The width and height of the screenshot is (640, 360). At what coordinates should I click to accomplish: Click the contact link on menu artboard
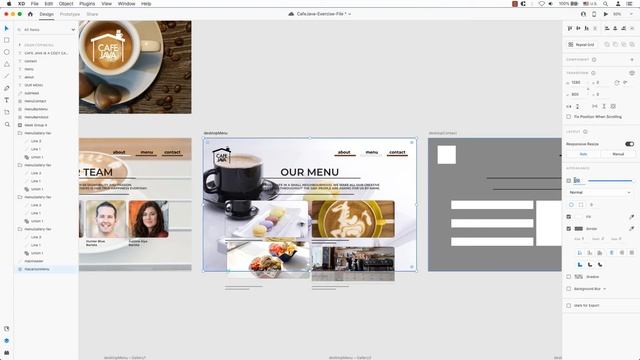click(397, 152)
